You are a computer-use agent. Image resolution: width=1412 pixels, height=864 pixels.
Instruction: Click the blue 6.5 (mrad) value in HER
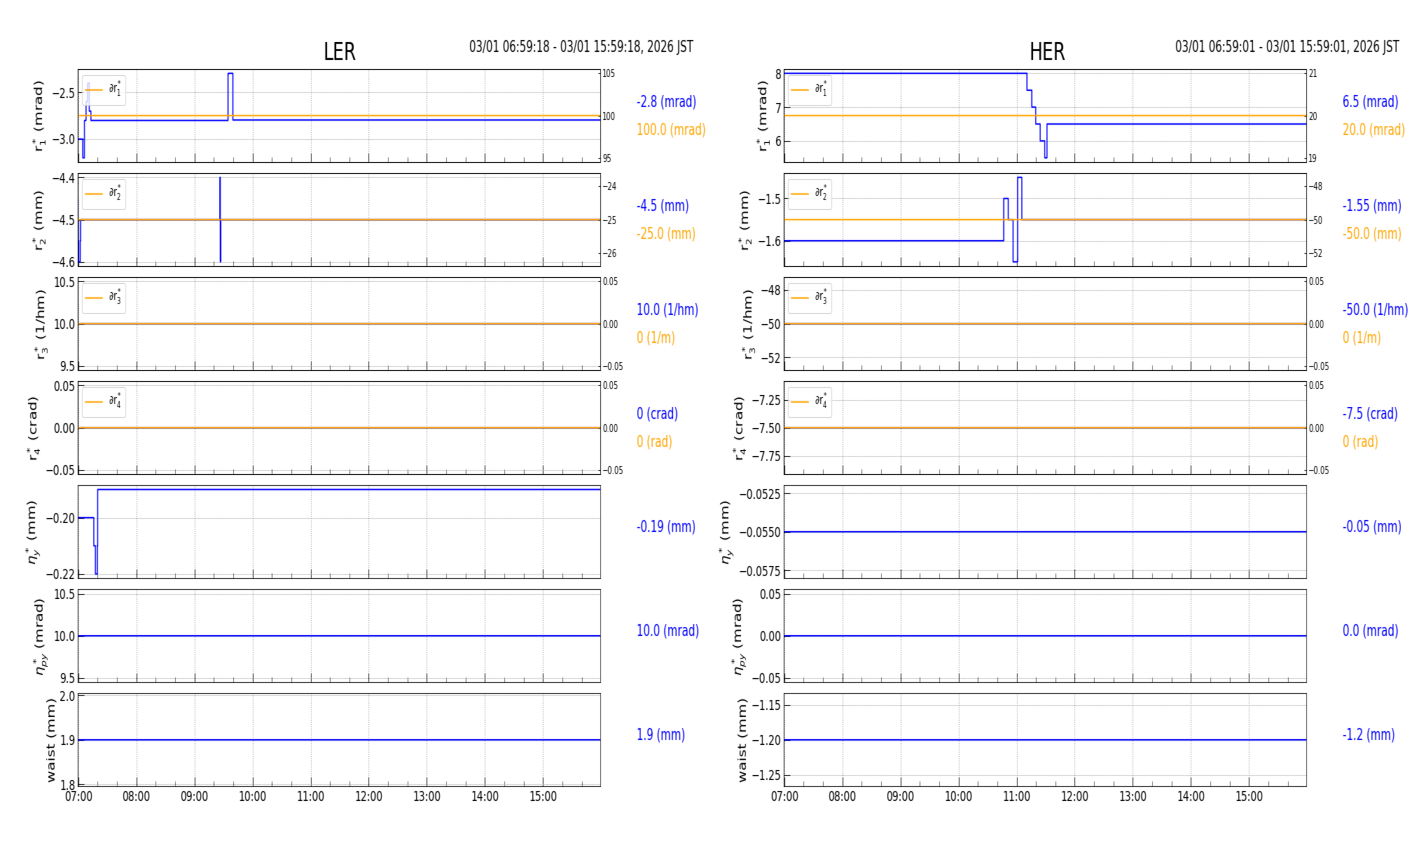(1370, 102)
